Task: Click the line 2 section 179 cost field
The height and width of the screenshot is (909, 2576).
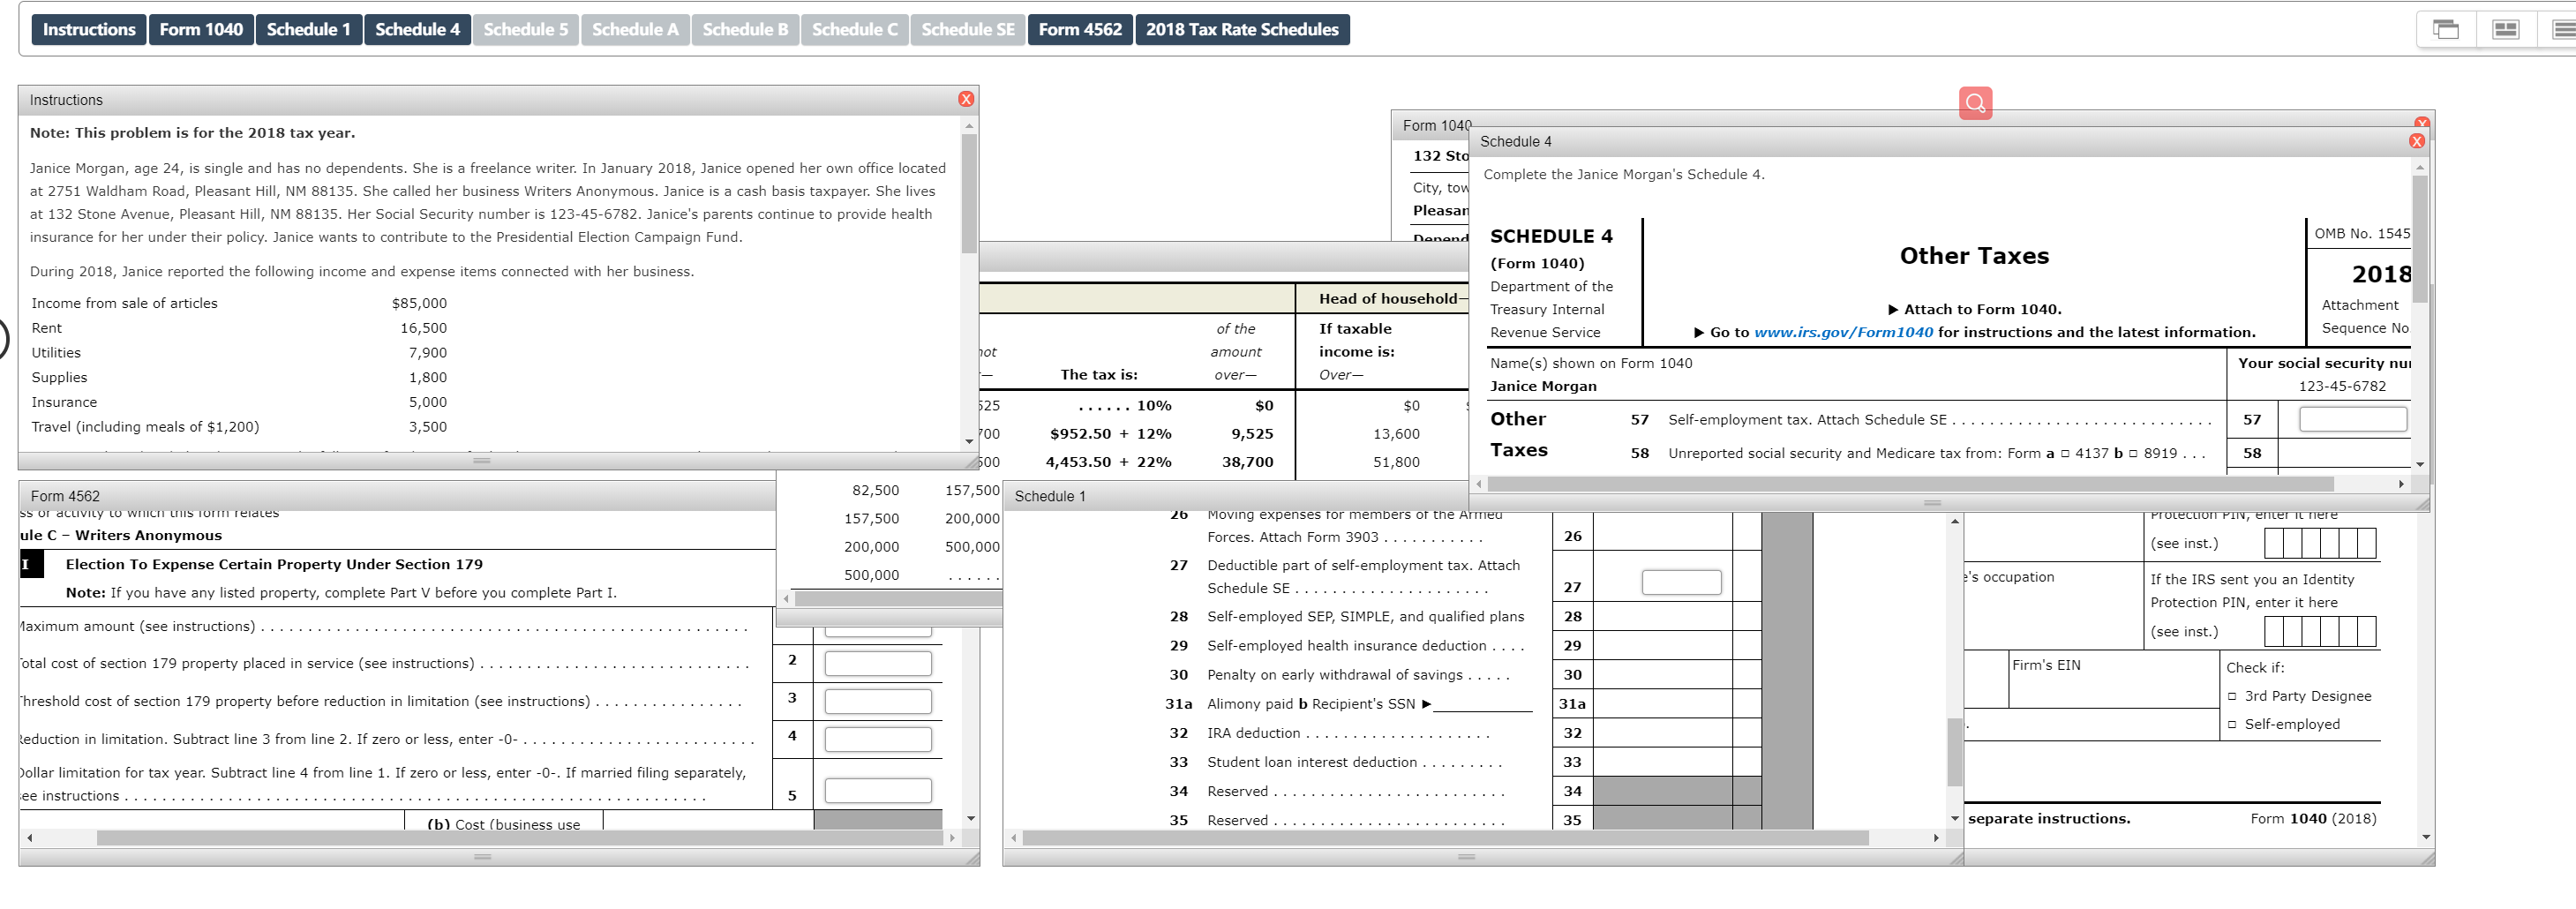Action: click(x=878, y=663)
